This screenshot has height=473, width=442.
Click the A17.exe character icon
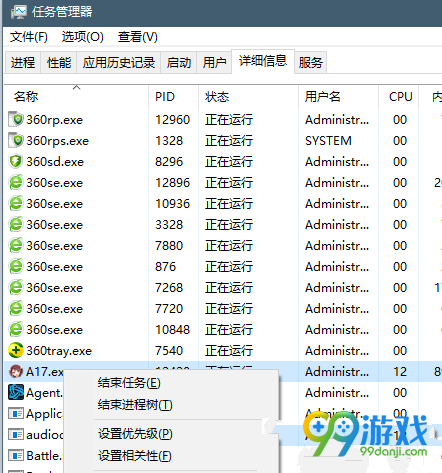pyautogui.click(x=16, y=371)
